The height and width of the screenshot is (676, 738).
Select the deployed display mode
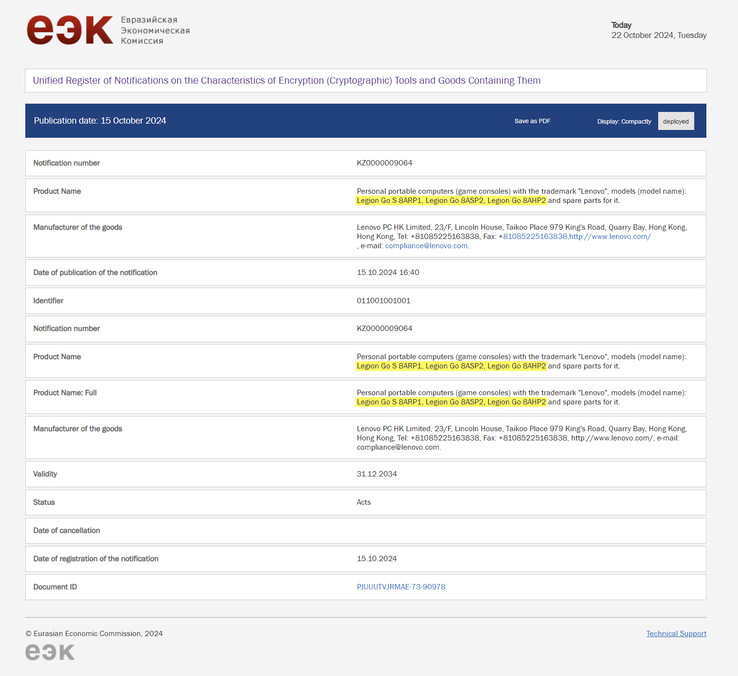(x=675, y=121)
